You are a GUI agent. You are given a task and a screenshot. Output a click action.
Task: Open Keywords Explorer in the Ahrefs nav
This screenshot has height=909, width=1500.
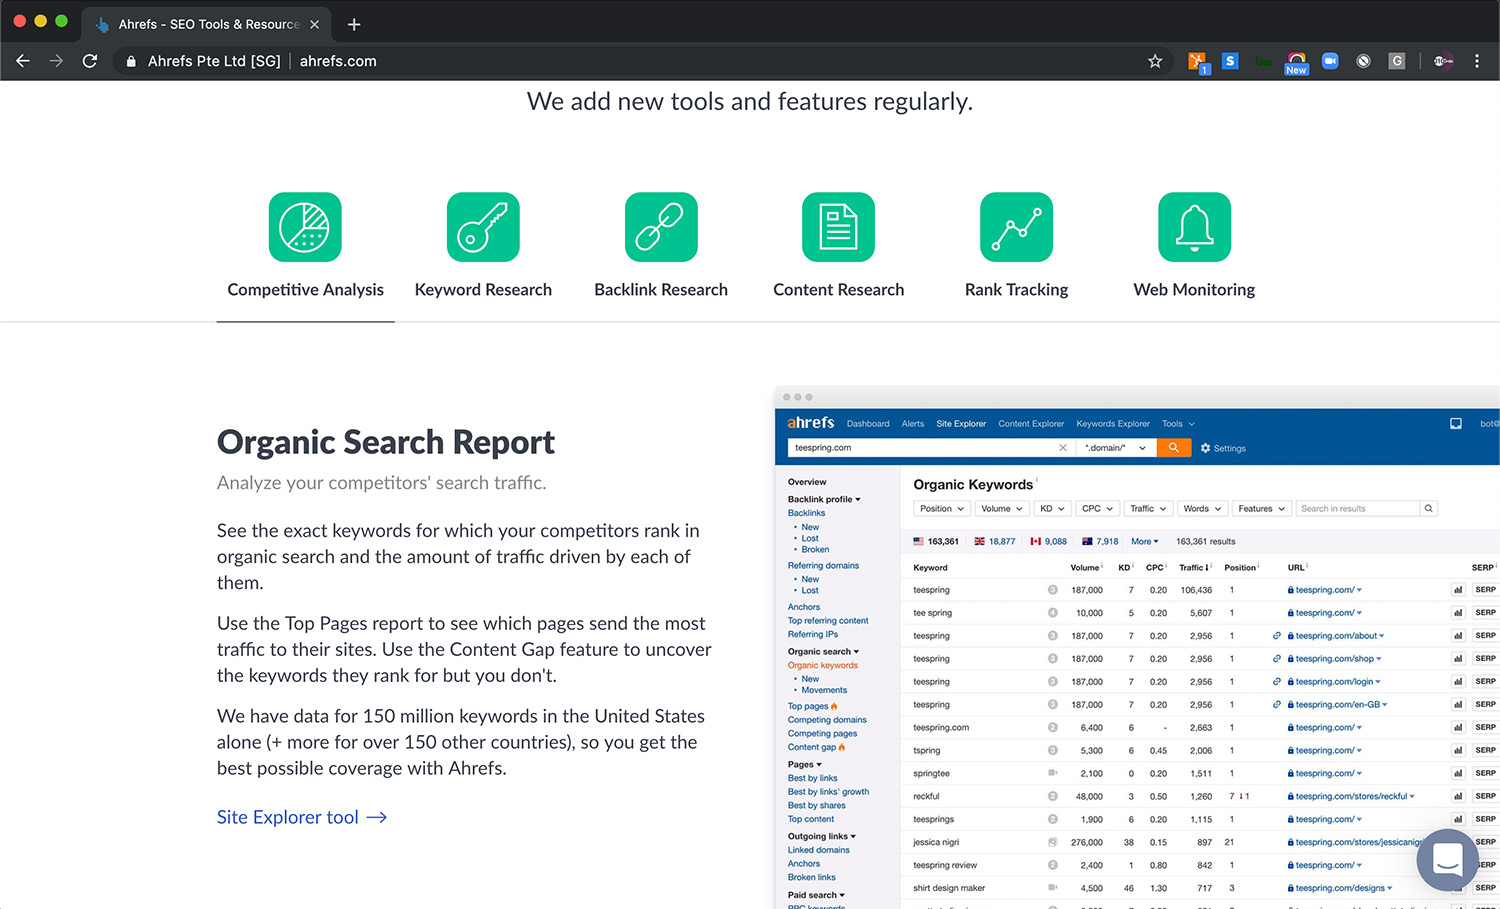1113,424
